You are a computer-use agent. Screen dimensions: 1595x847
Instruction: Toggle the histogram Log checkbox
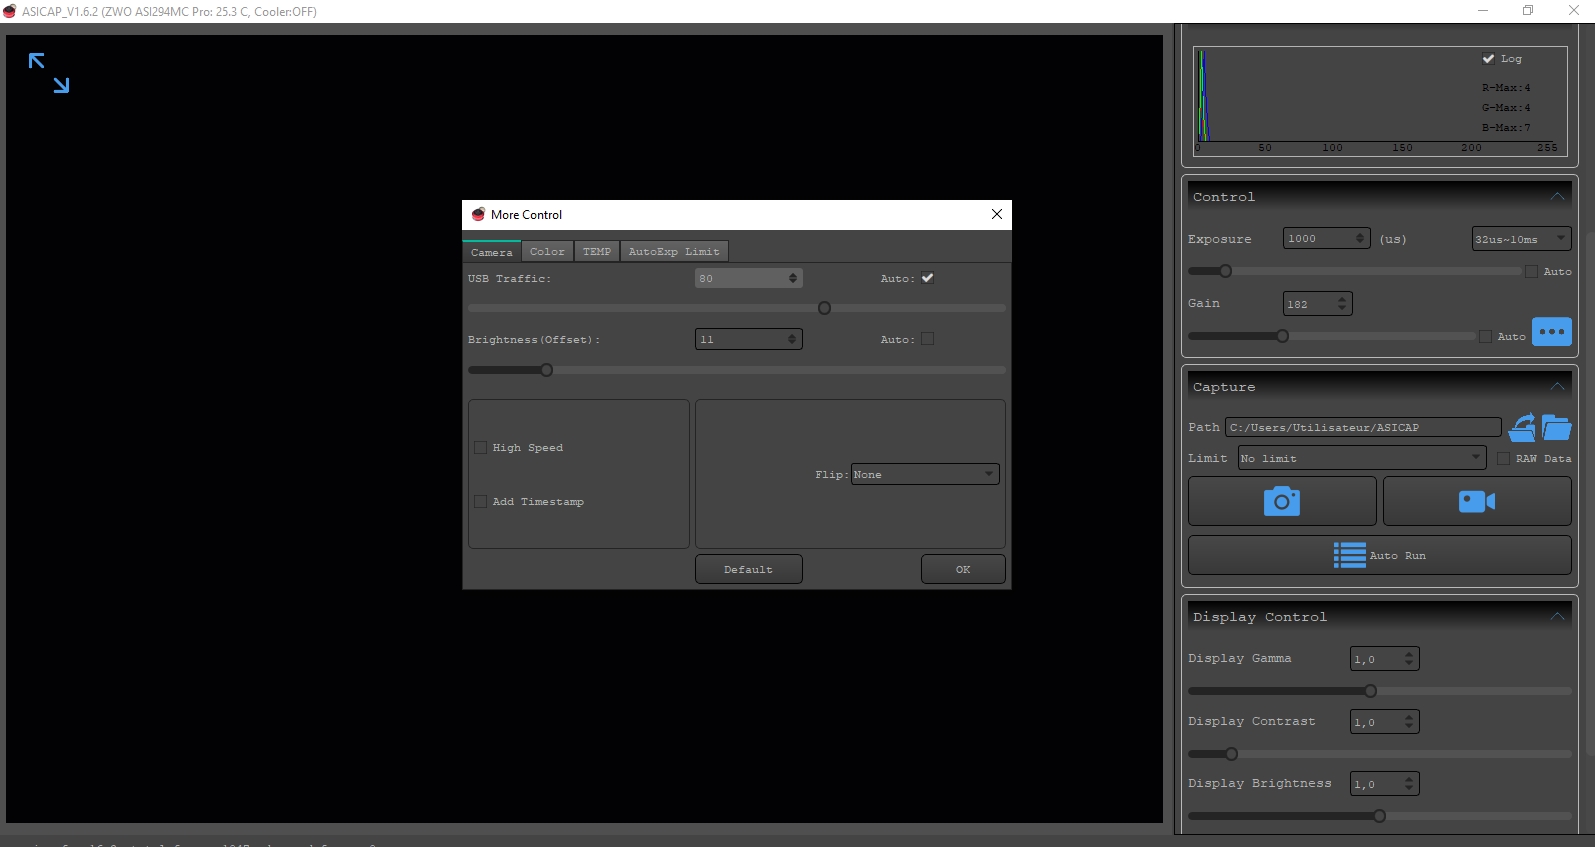click(1488, 59)
